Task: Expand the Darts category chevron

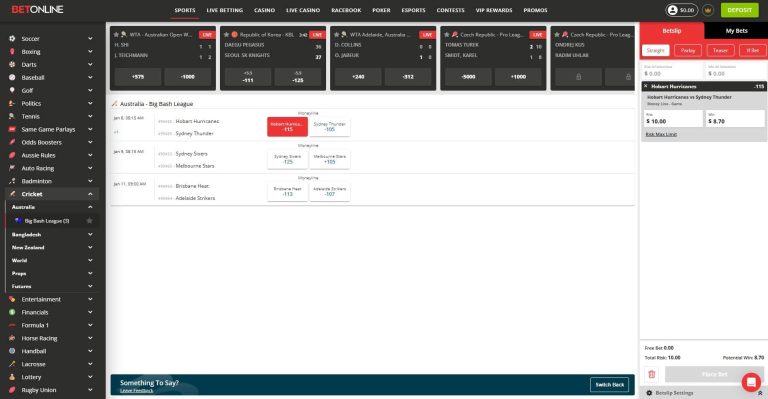Action: coord(90,64)
